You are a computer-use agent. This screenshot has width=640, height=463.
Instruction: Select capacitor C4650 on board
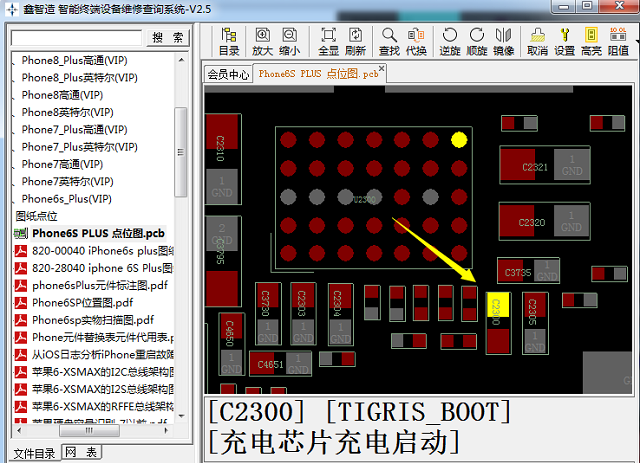(x=231, y=344)
